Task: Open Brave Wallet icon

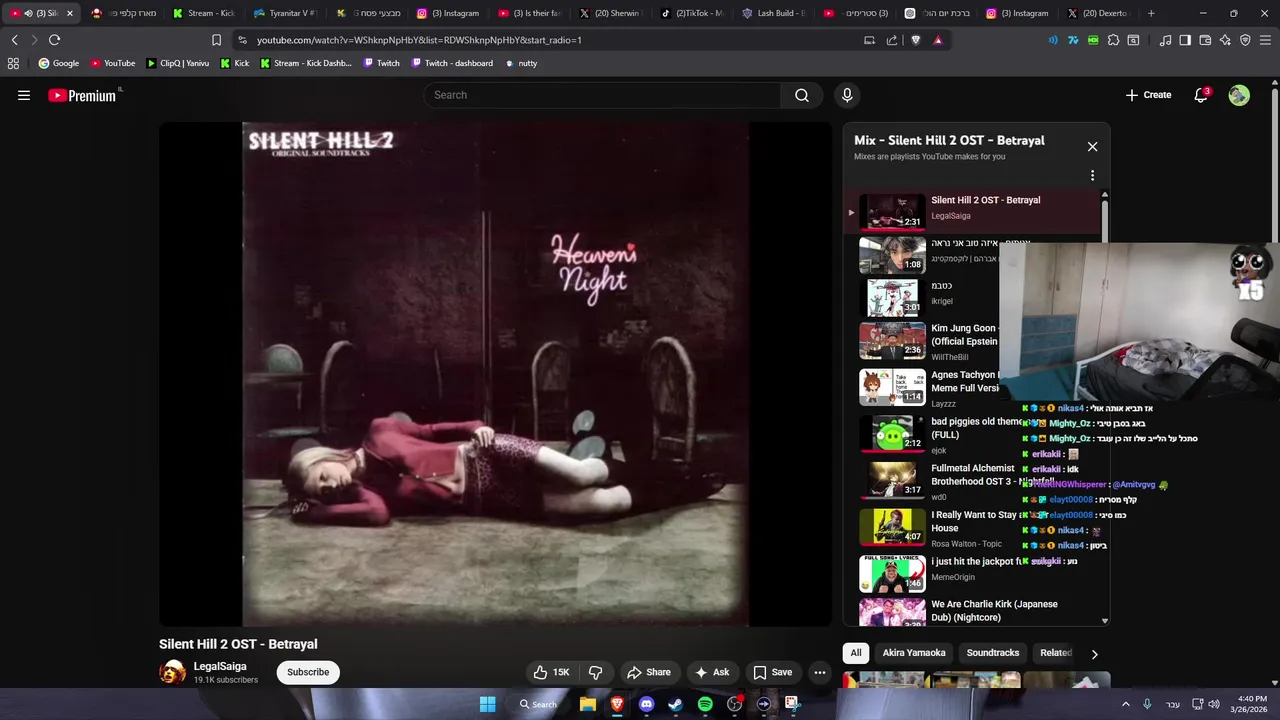Action: [1205, 40]
